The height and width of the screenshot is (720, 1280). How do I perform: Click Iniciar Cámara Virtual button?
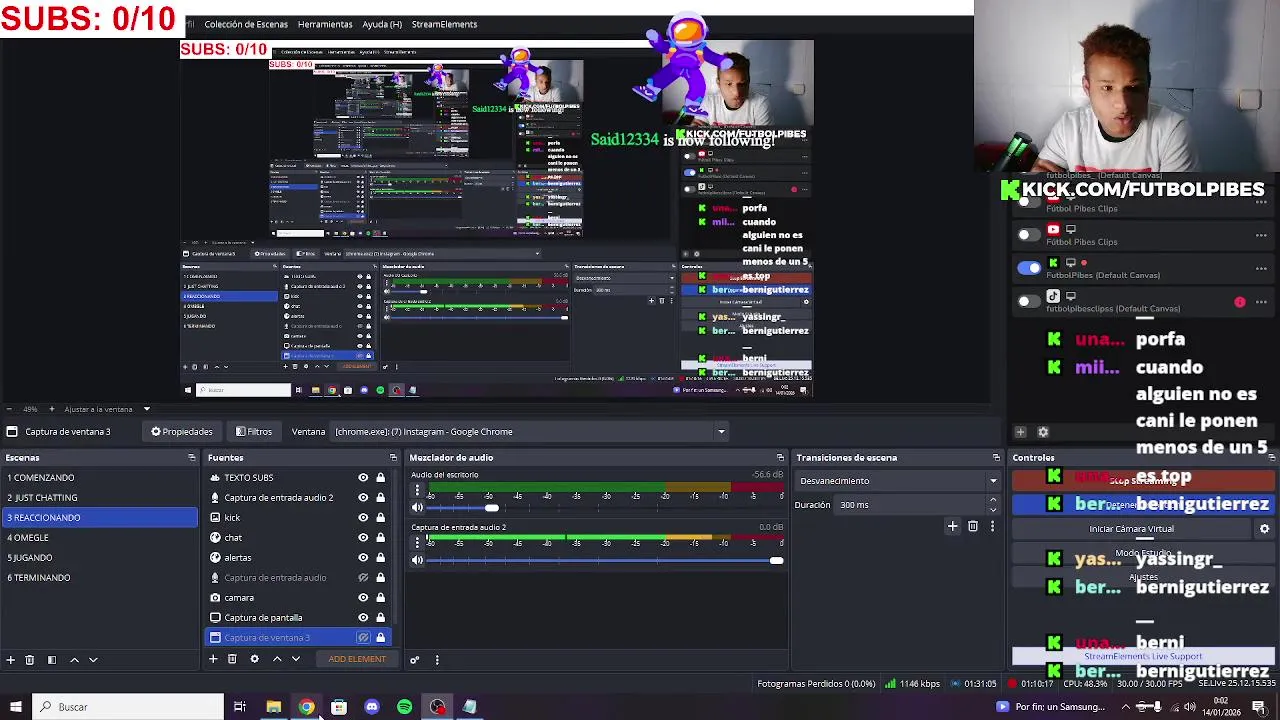1132,529
